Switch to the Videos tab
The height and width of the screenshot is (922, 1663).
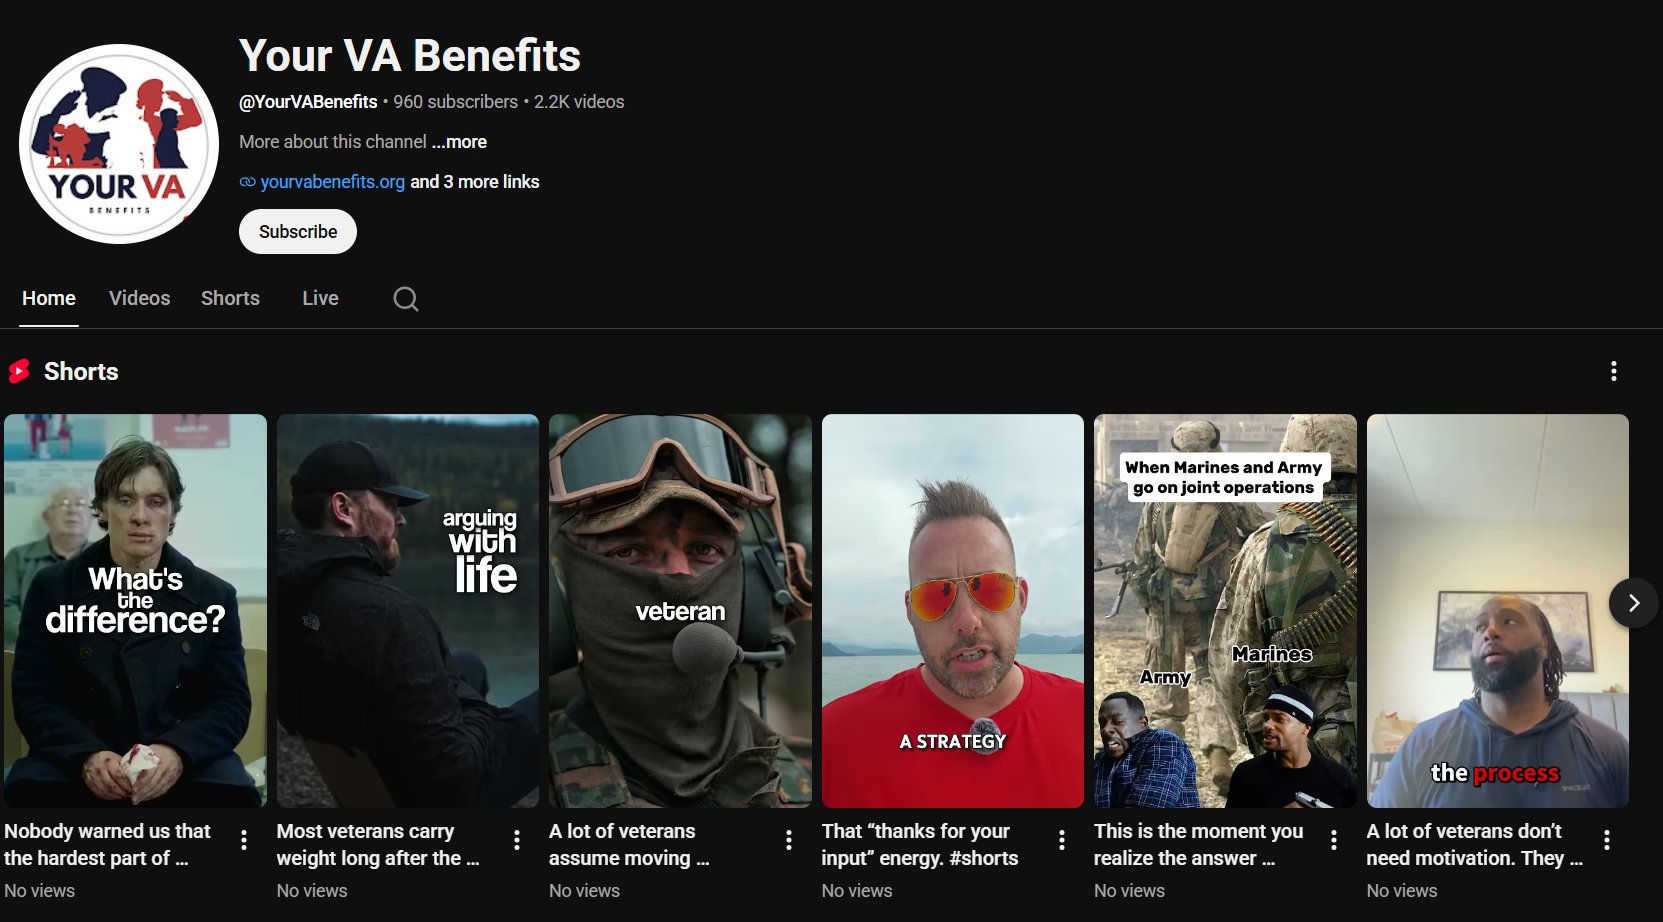tap(139, 298)
